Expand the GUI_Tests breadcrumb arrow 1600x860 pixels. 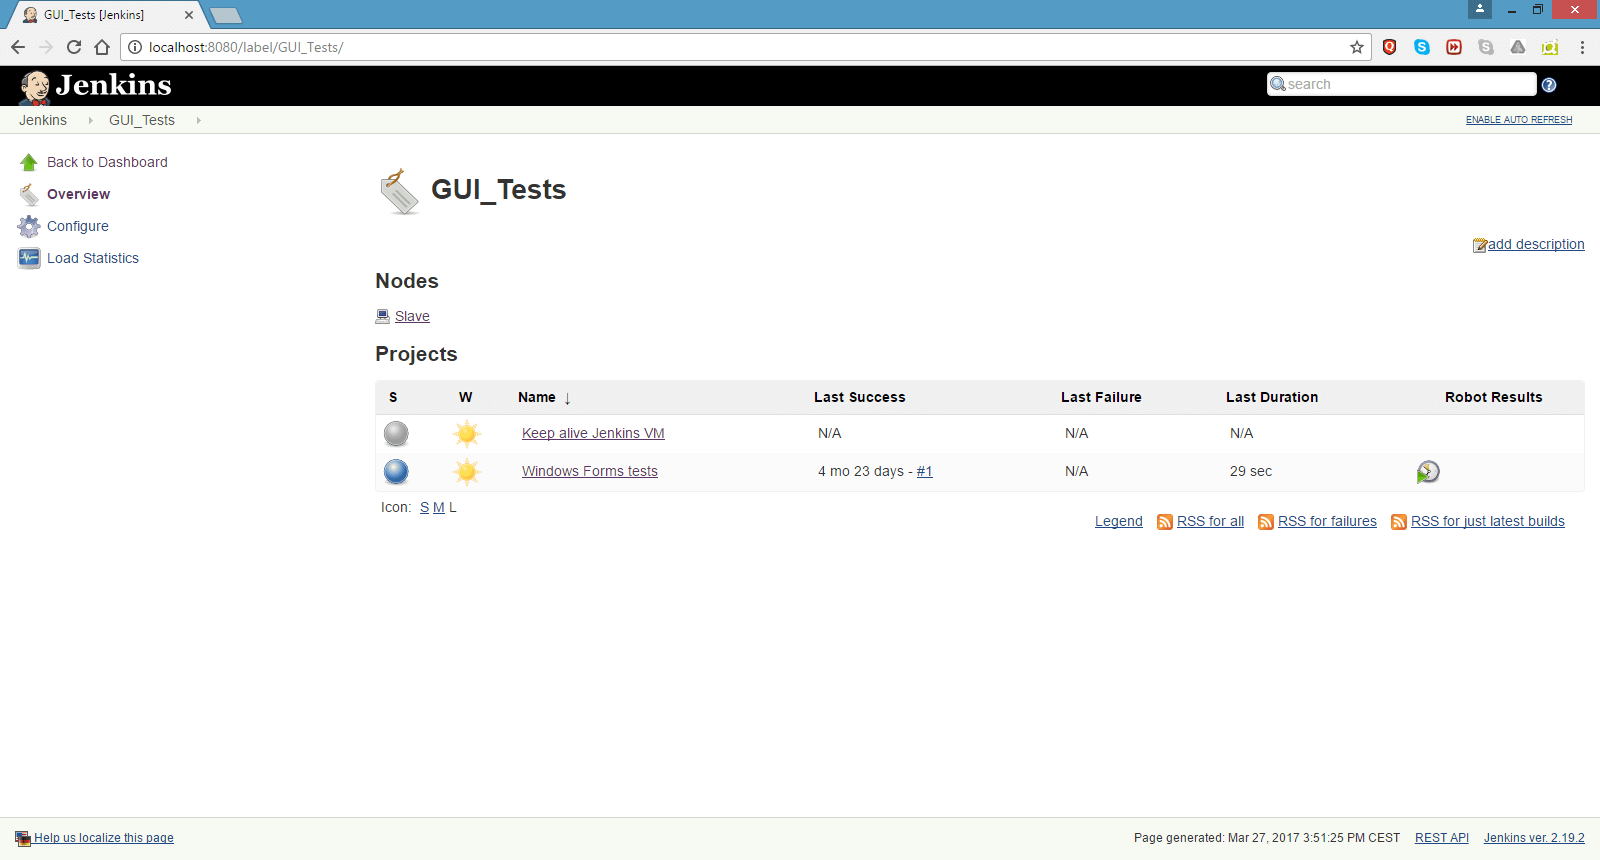(198, 120)
